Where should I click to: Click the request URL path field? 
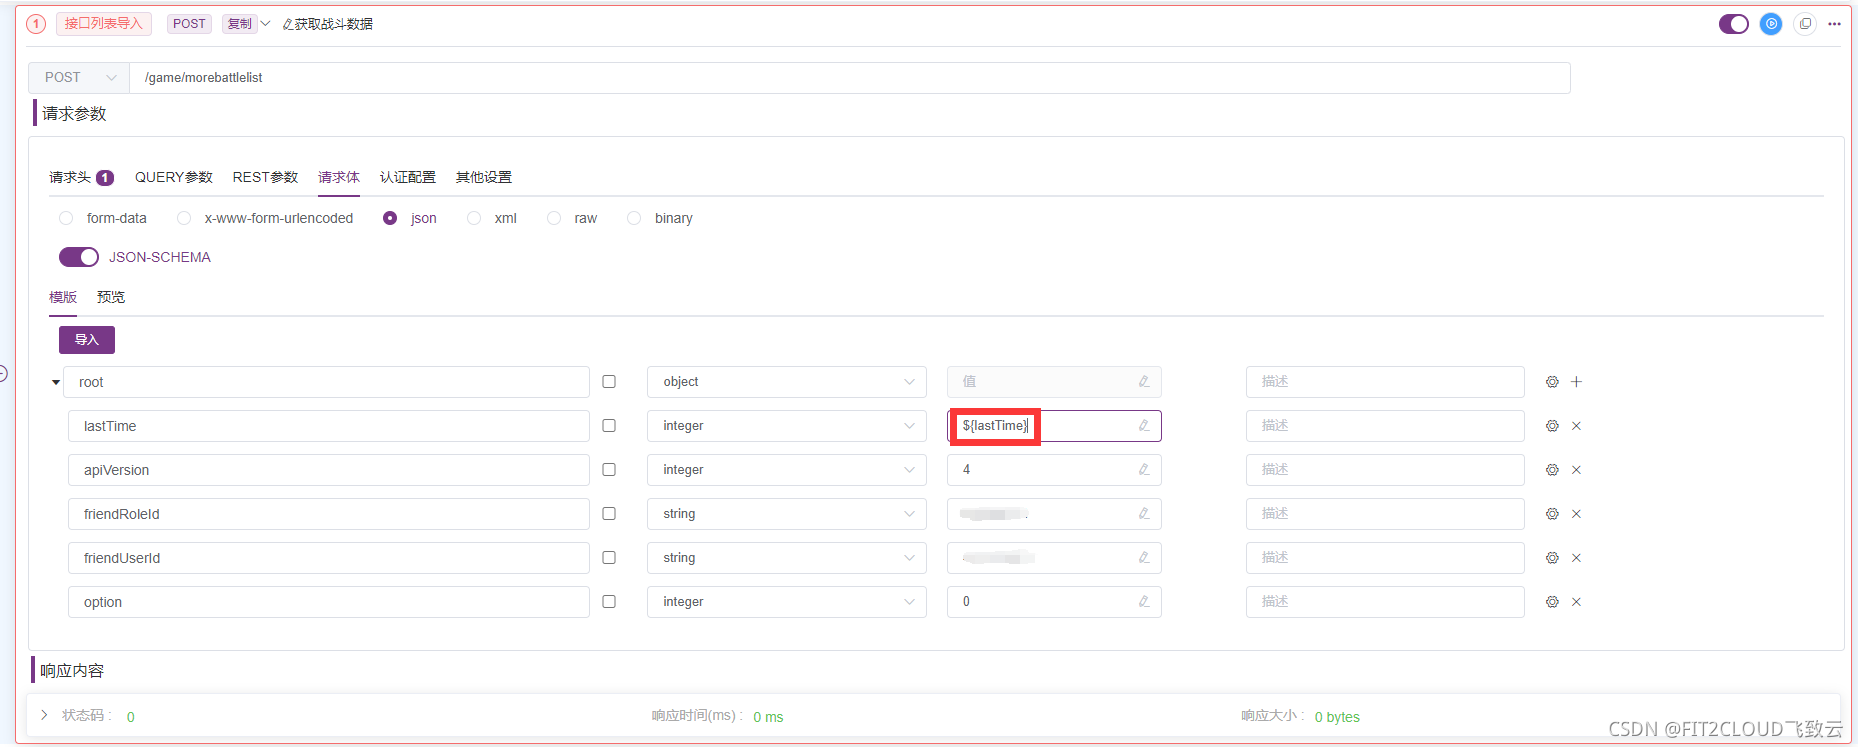(x=850, y=78)
